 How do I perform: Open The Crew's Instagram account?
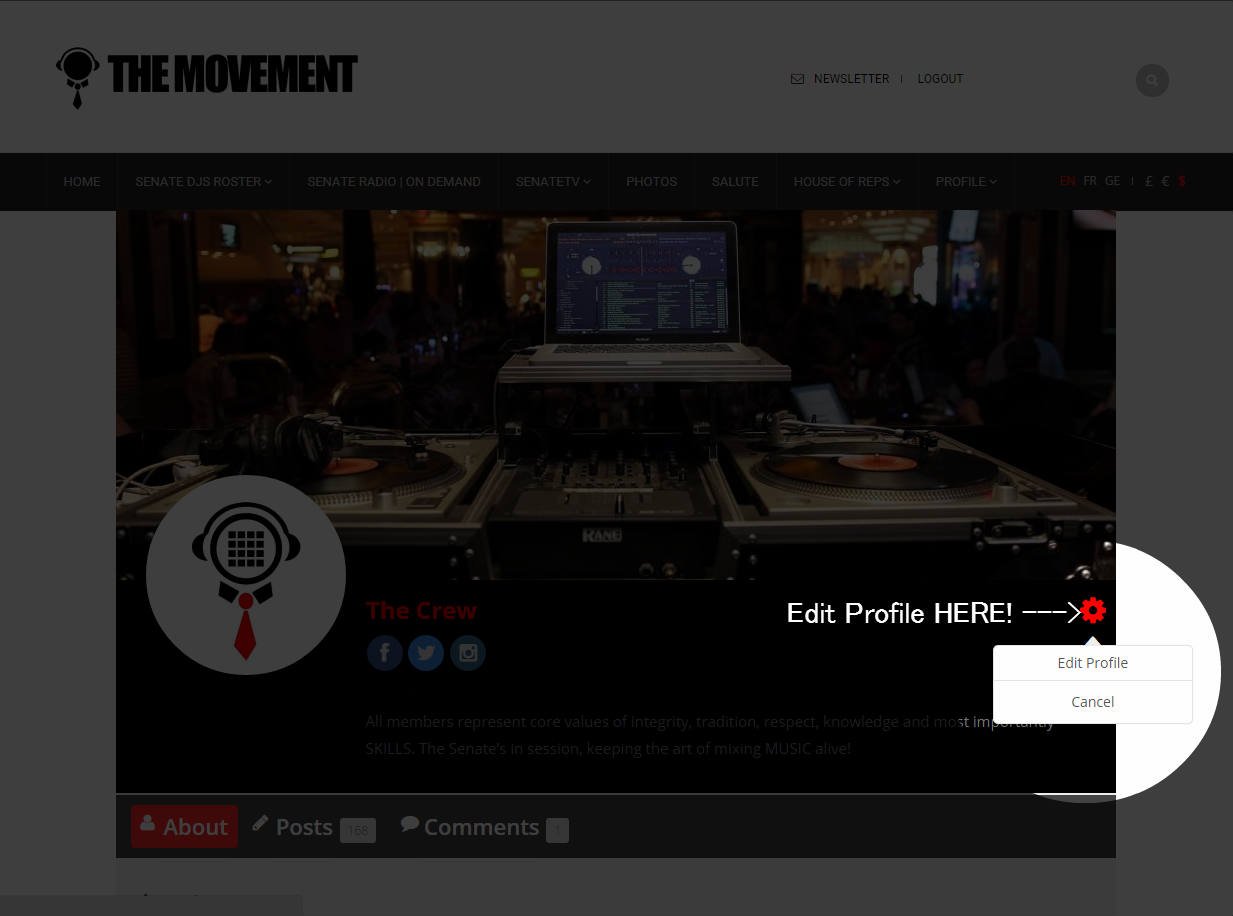[x=468, y=652]
